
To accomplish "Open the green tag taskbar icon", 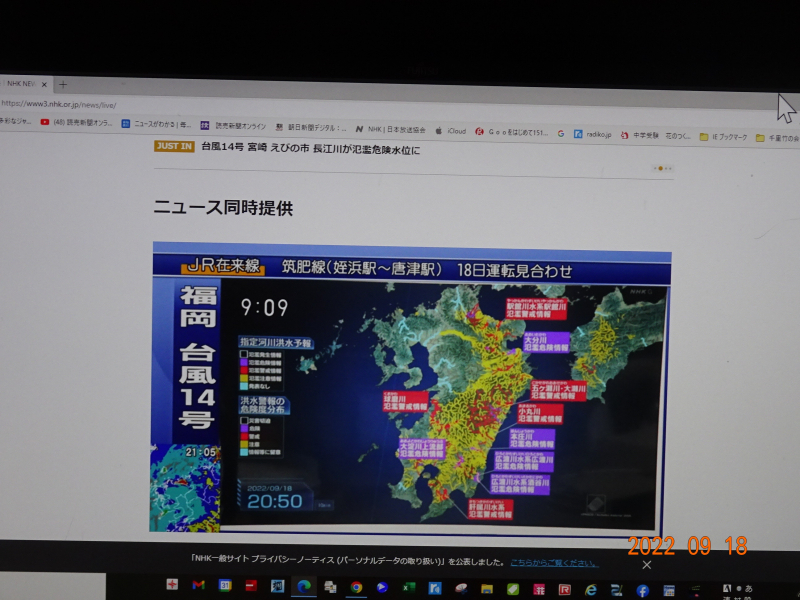I will 513,589.
